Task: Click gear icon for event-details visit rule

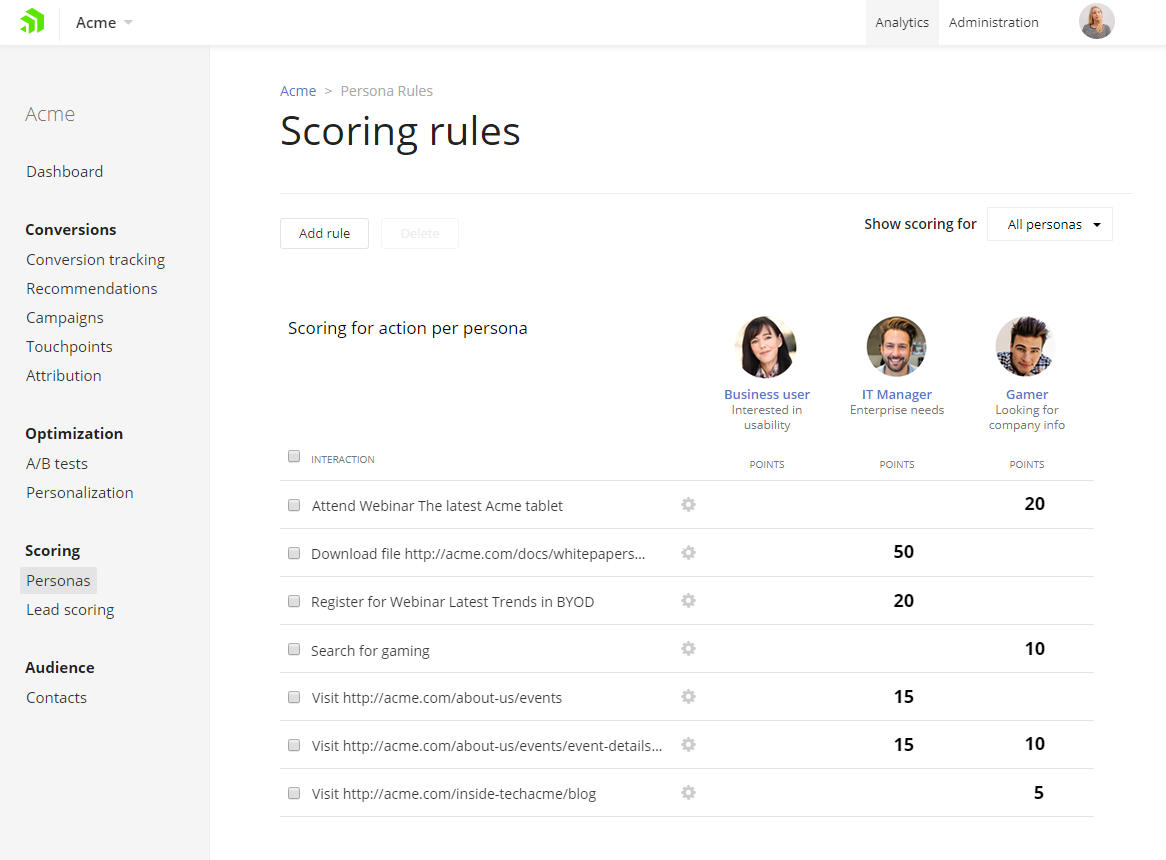Action: (688, 745)
